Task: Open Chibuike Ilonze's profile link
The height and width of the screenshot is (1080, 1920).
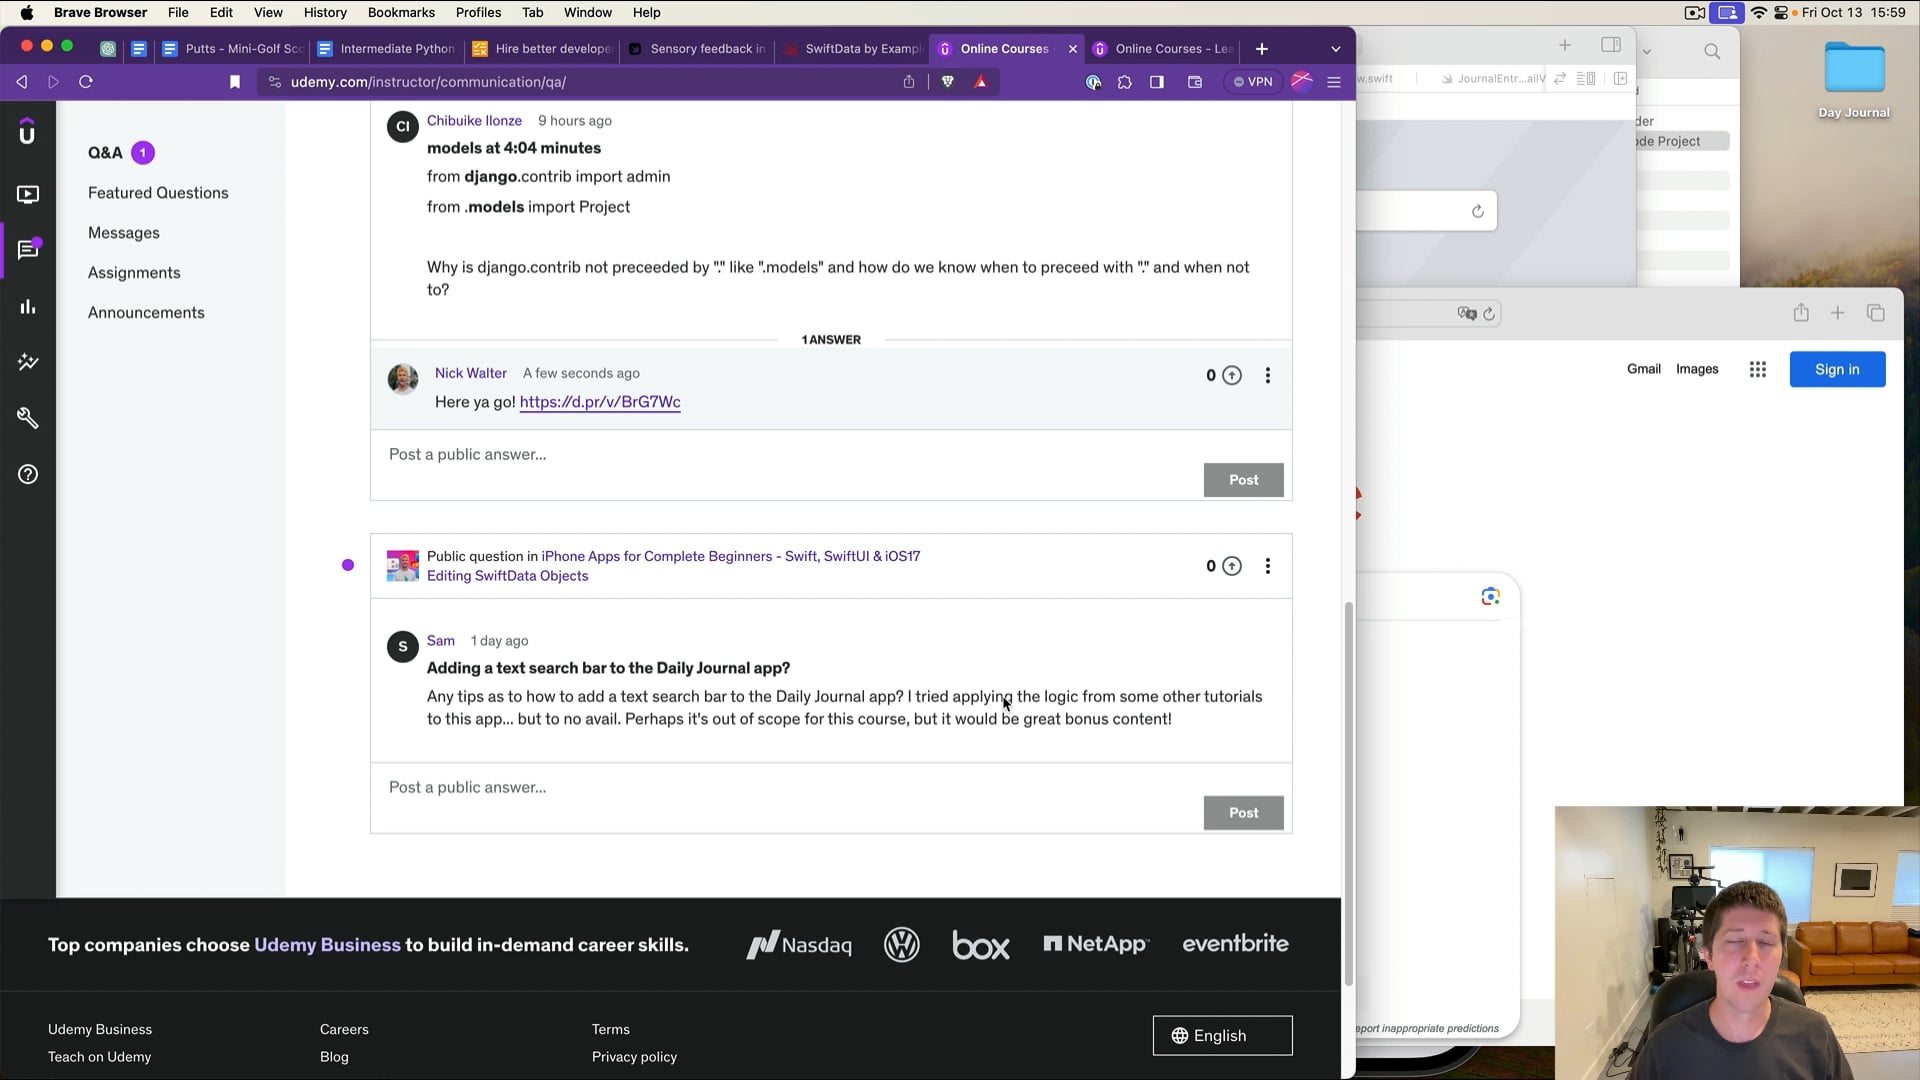Action: [x=474, y=121]
